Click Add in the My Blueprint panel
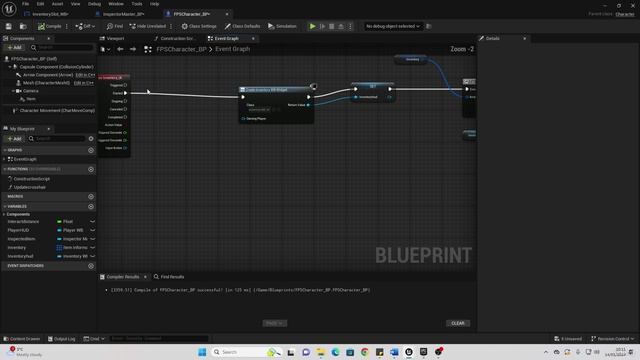 (15, 139)
